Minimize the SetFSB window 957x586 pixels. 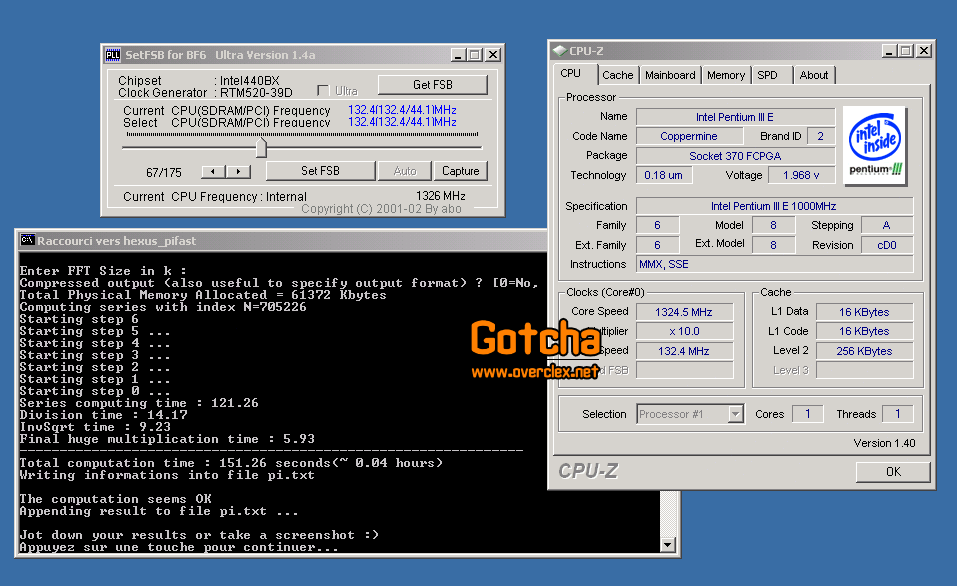tap(458, 55)
